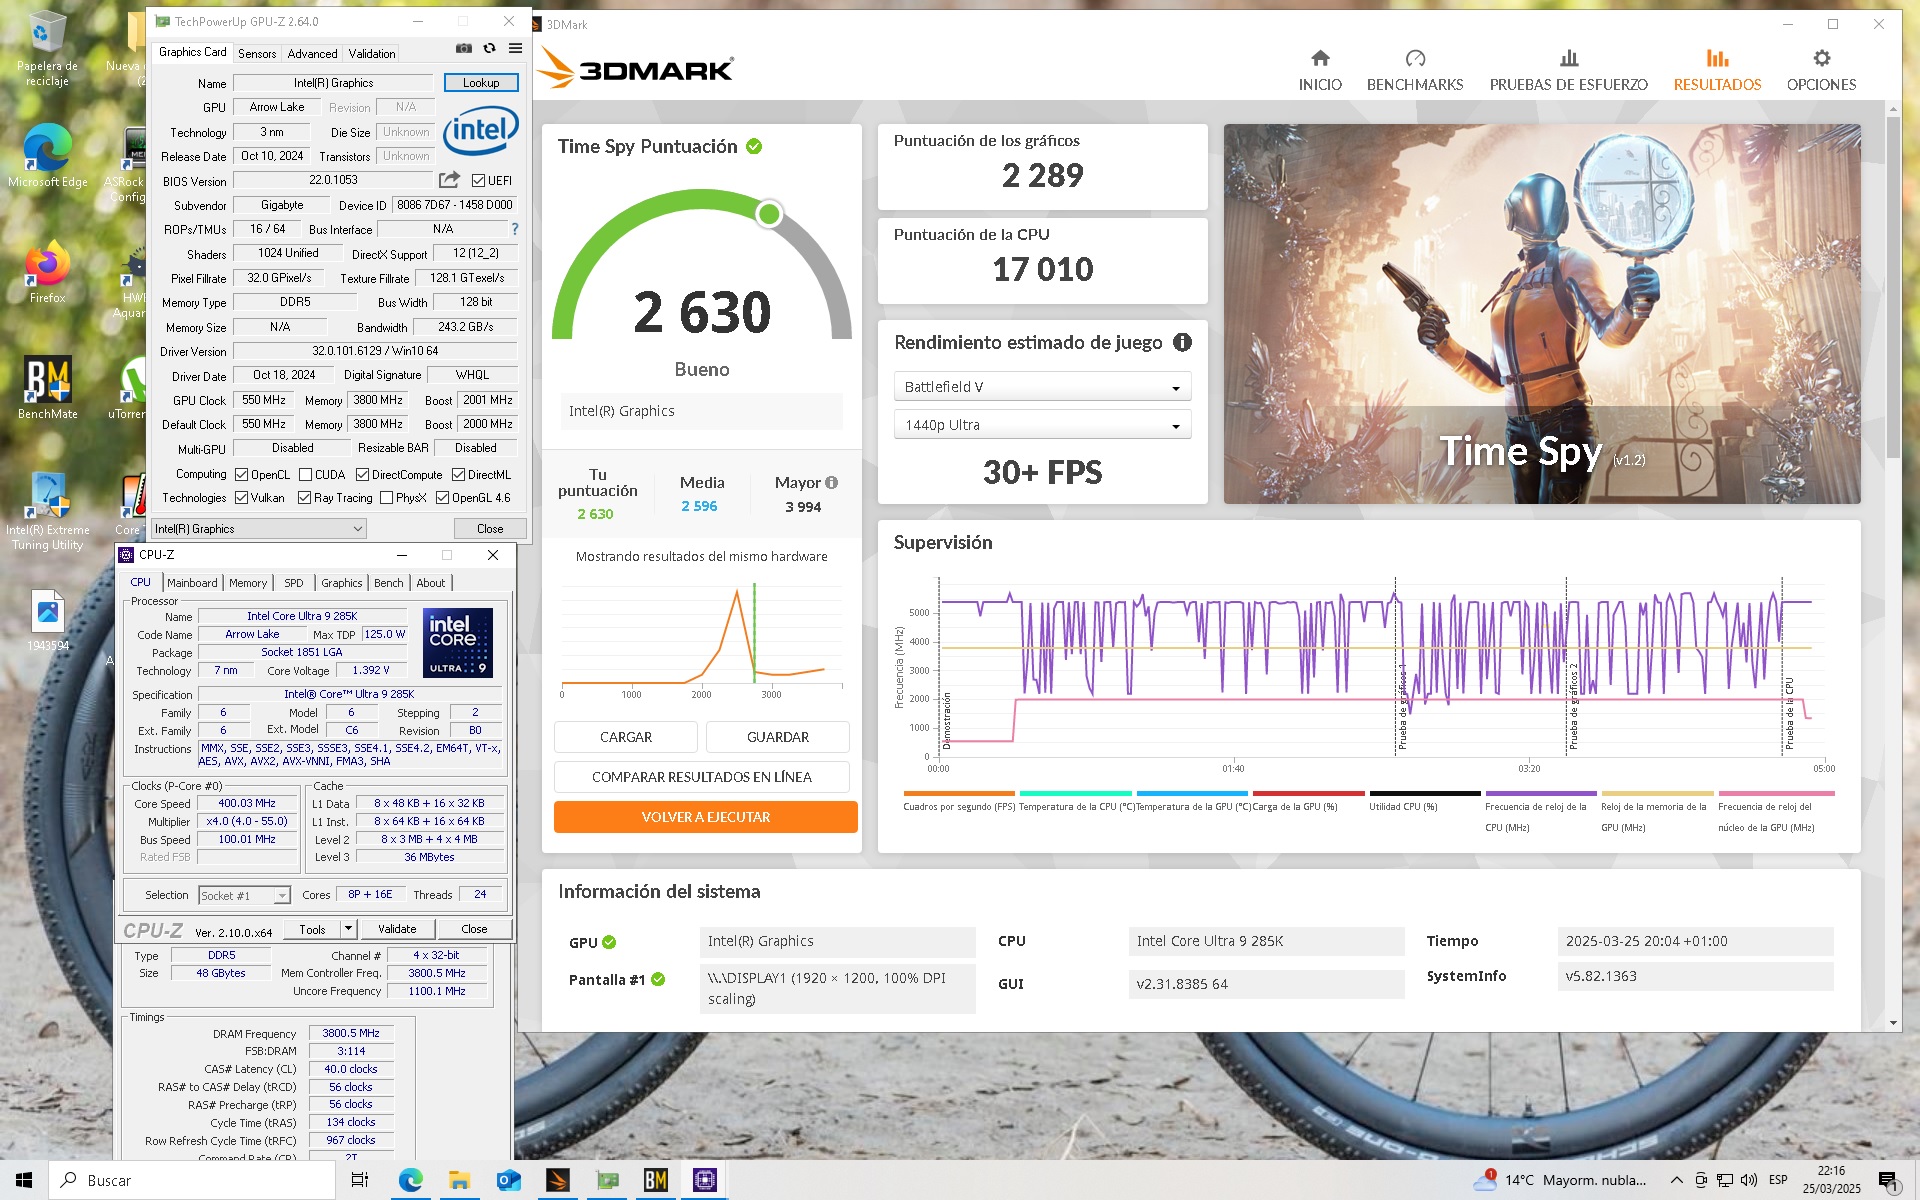Open PRUEBAS DE ESFUERZO stress test icon

[1569, 58]
